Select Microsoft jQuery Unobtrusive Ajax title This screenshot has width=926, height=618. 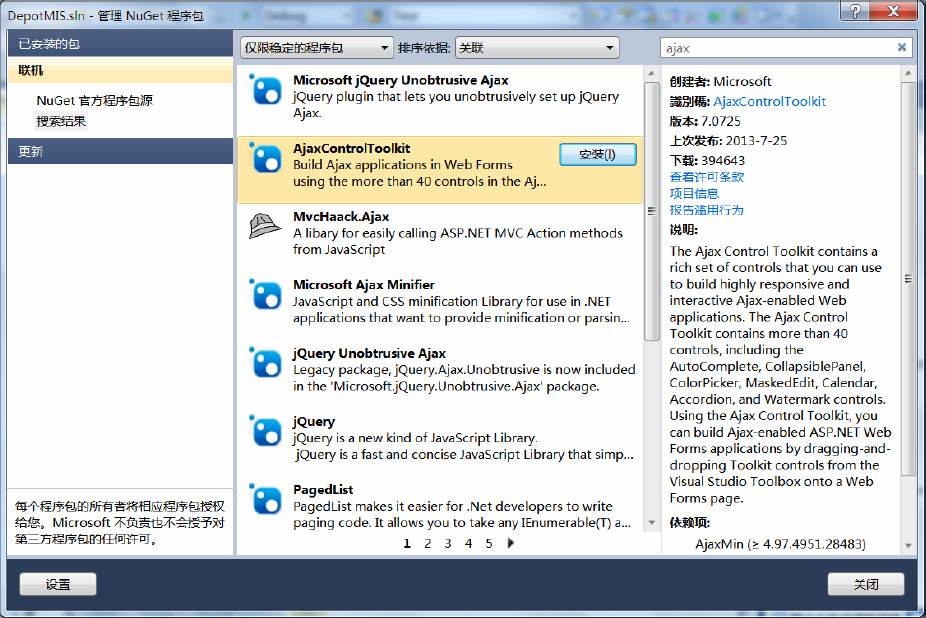(401, 80)
